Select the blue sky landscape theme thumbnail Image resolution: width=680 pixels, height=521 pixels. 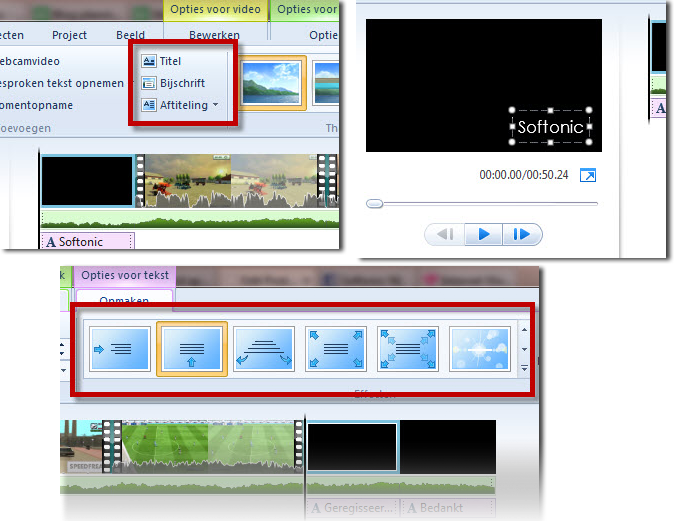coord(271,83)
